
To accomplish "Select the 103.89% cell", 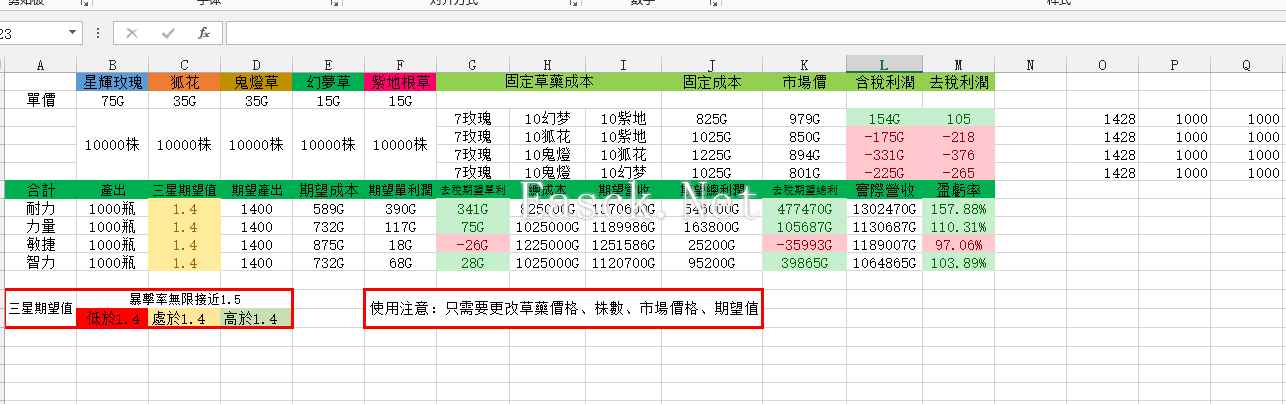I will (x=959, y=263).
